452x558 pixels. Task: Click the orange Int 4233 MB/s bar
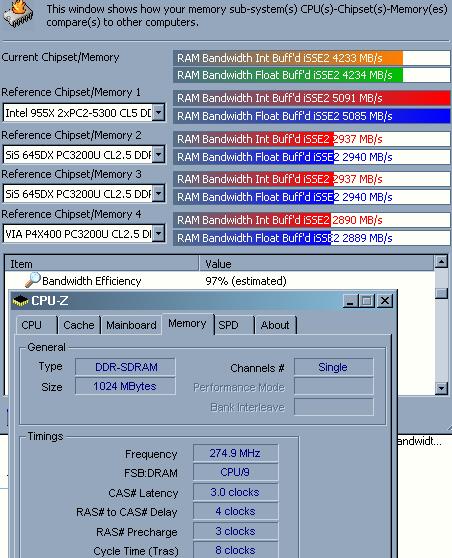[x=312, y=58]
